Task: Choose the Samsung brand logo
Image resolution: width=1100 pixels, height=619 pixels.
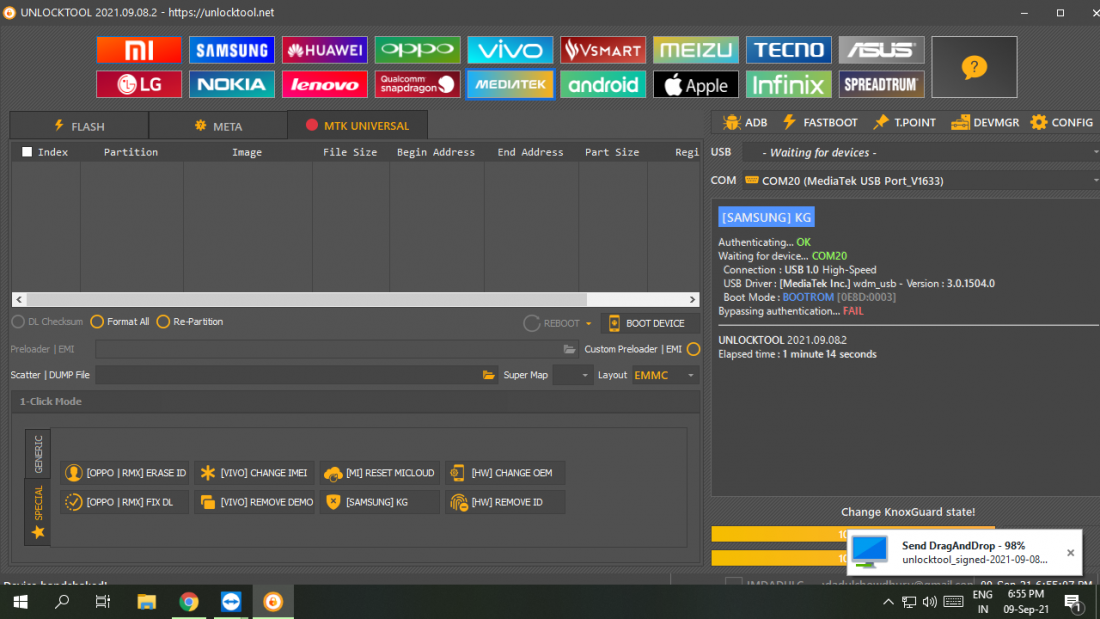Action: click(232, 50)
